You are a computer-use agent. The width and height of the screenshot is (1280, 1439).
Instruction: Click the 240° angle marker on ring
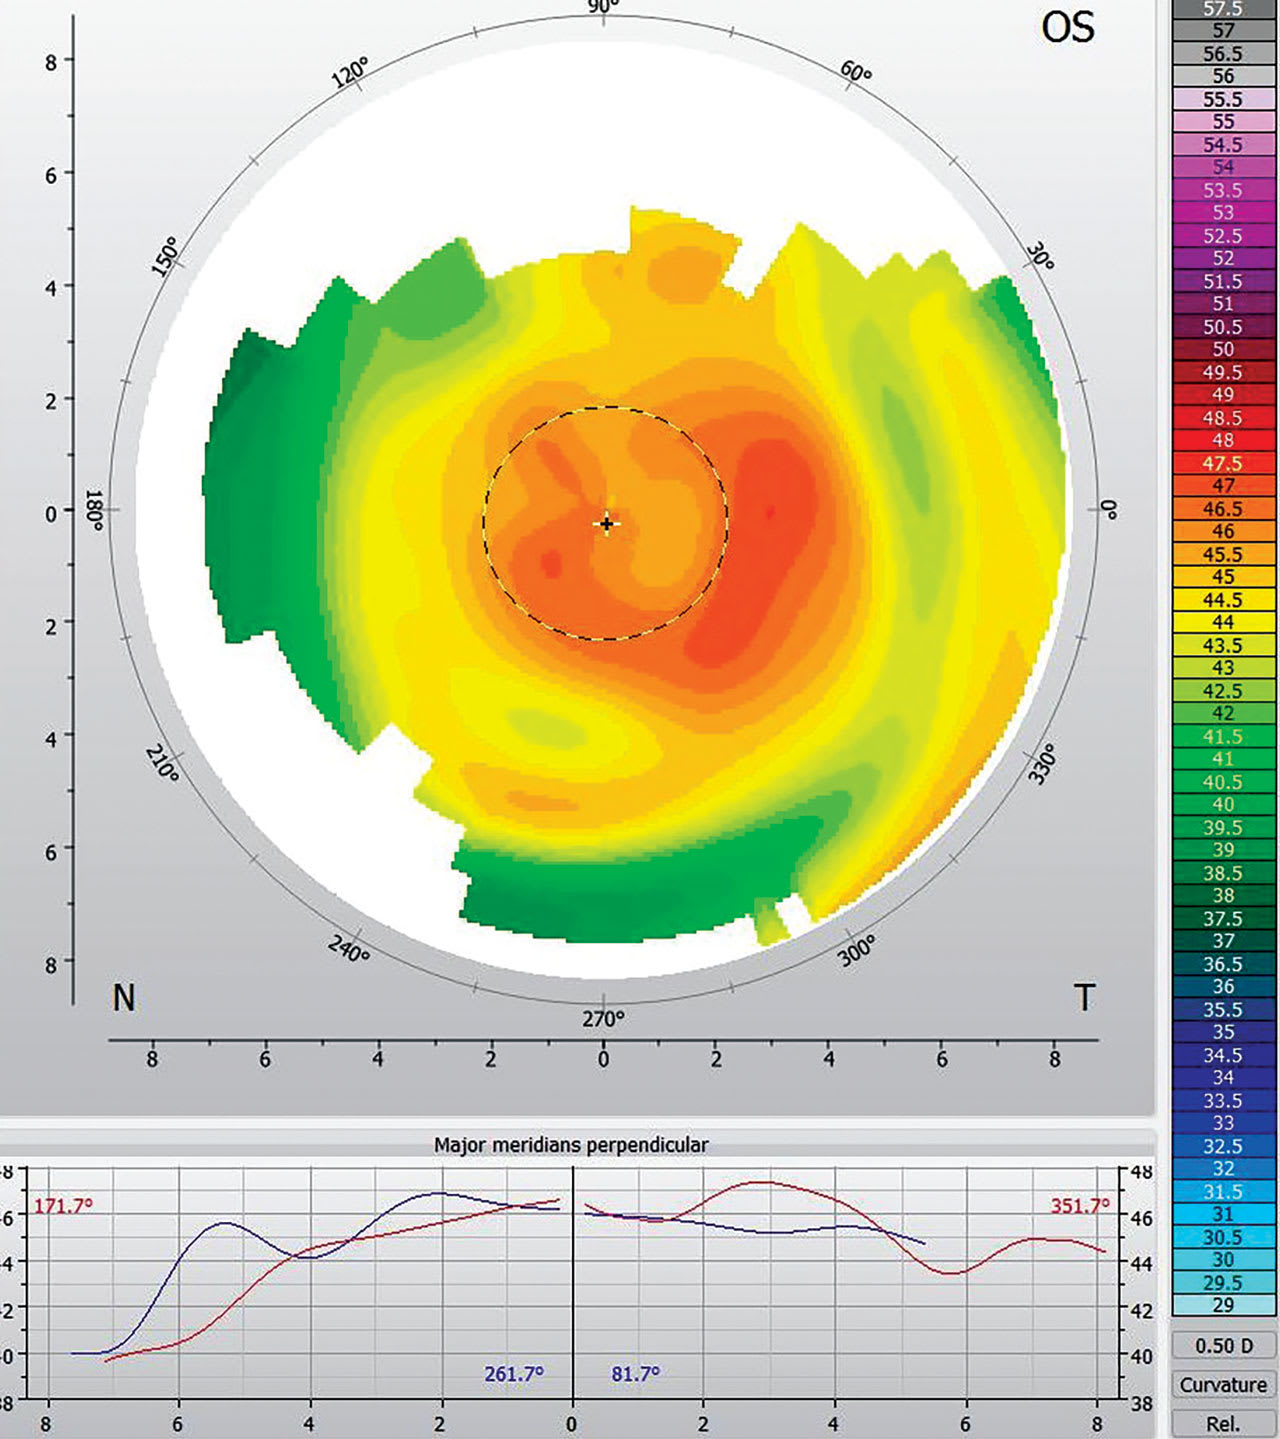pyautogui.click(x=349, y=948)
